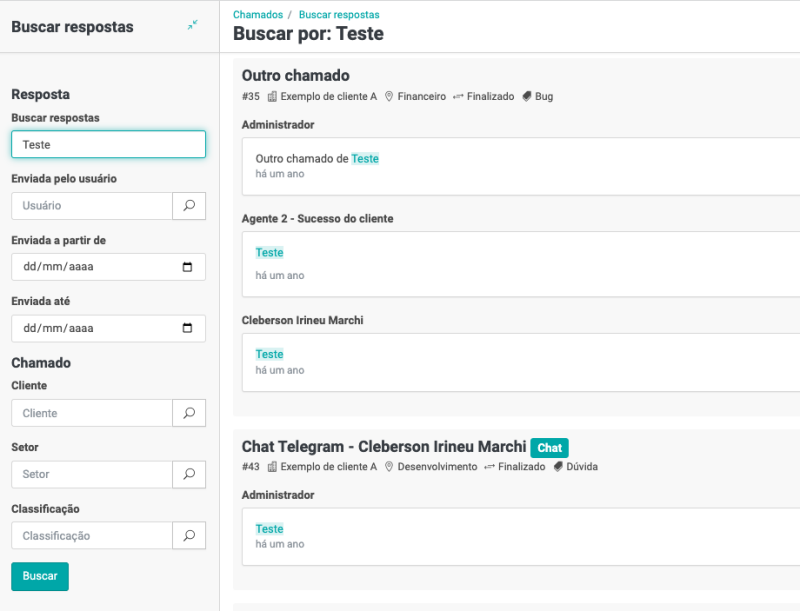This screenshot has width=800, height=611.
Task: Click the search icon beside Classificação field
Action: coord(189,536)
